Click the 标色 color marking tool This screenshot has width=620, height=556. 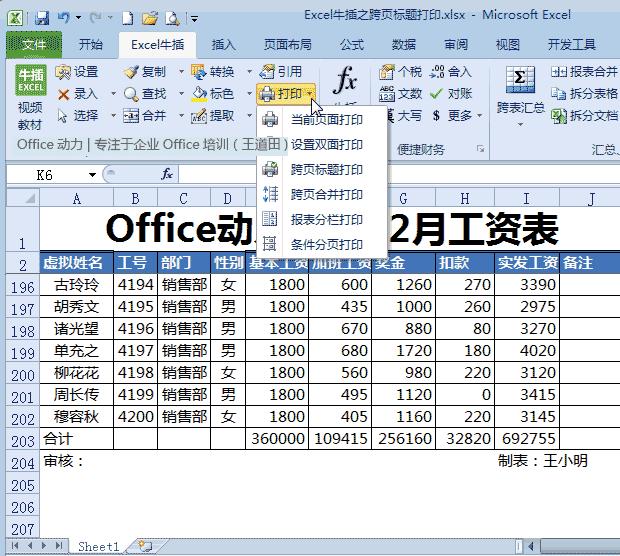point(213,94)
